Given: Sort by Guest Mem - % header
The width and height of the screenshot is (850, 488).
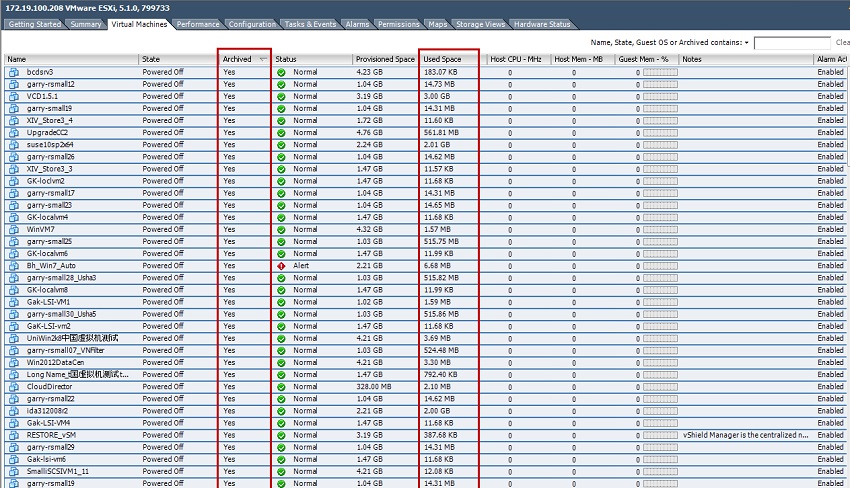Looking at the screenshot, I should (647, 59).
